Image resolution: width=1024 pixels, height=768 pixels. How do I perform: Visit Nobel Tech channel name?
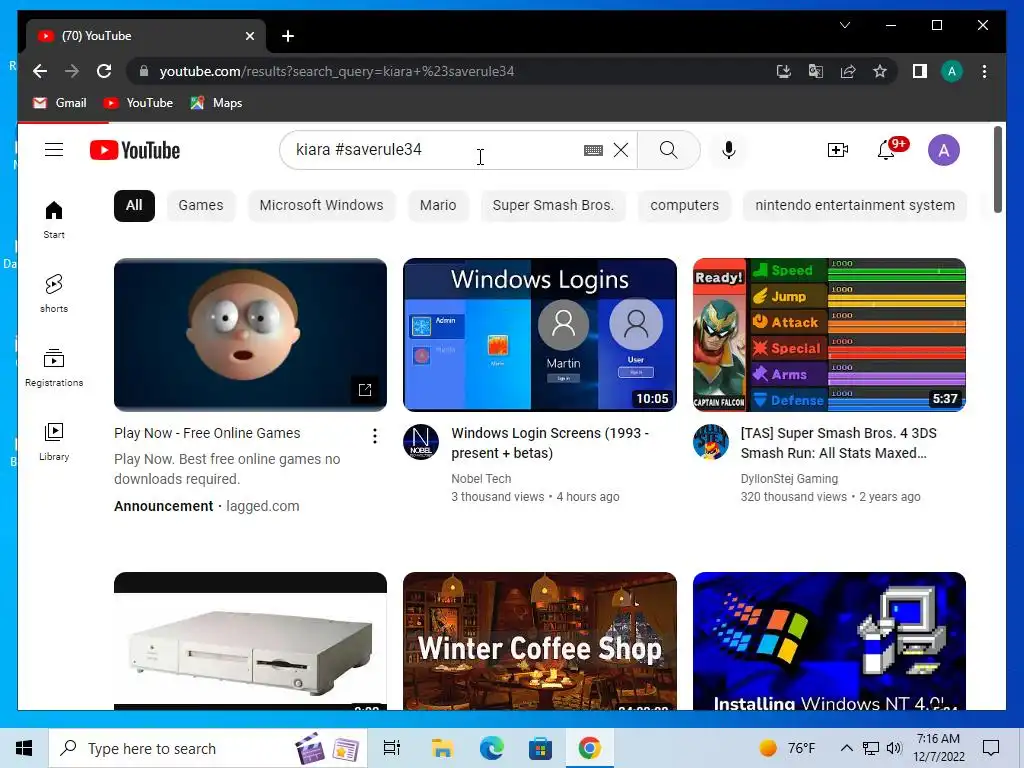tap(481, 479)
